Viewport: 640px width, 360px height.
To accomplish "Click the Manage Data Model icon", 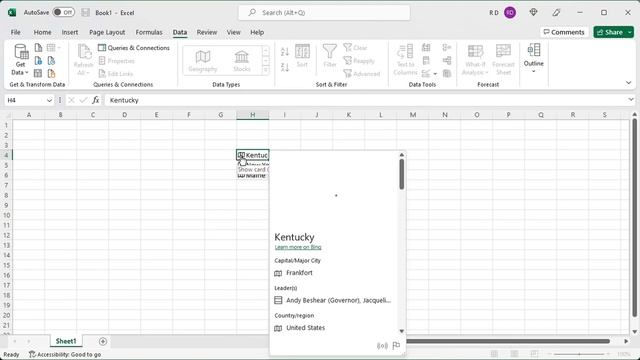I will 447,73.
